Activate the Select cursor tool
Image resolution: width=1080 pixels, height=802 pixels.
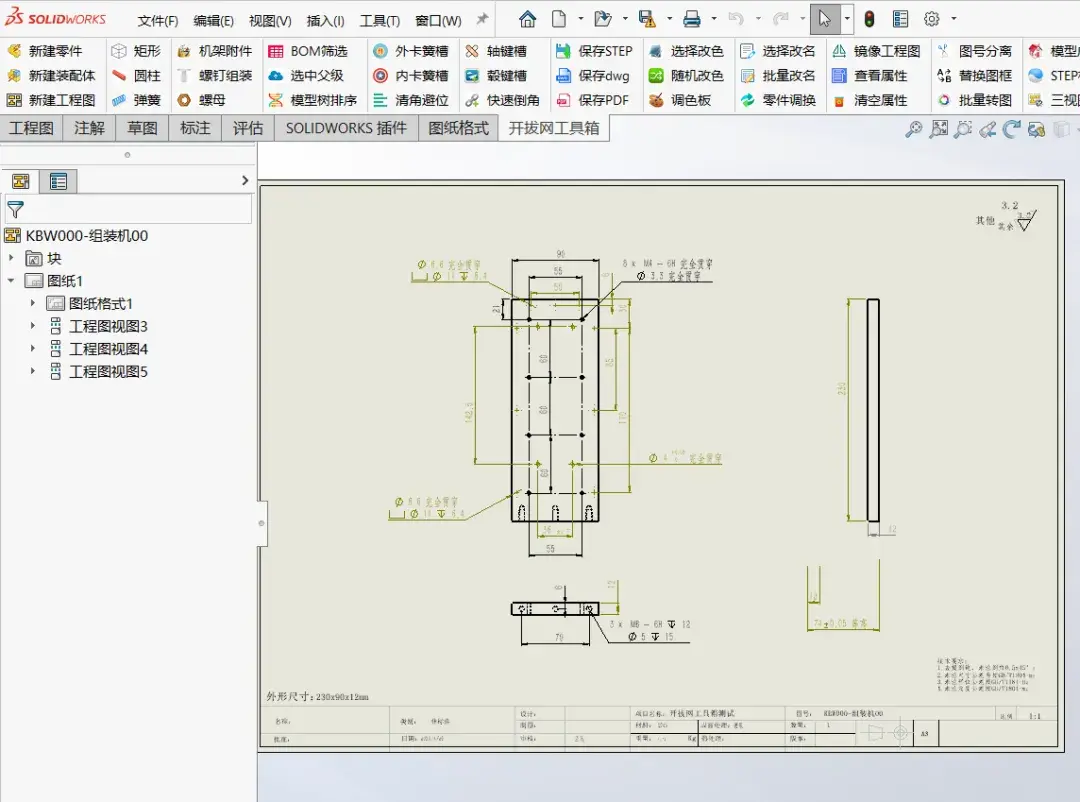point(824,19)
